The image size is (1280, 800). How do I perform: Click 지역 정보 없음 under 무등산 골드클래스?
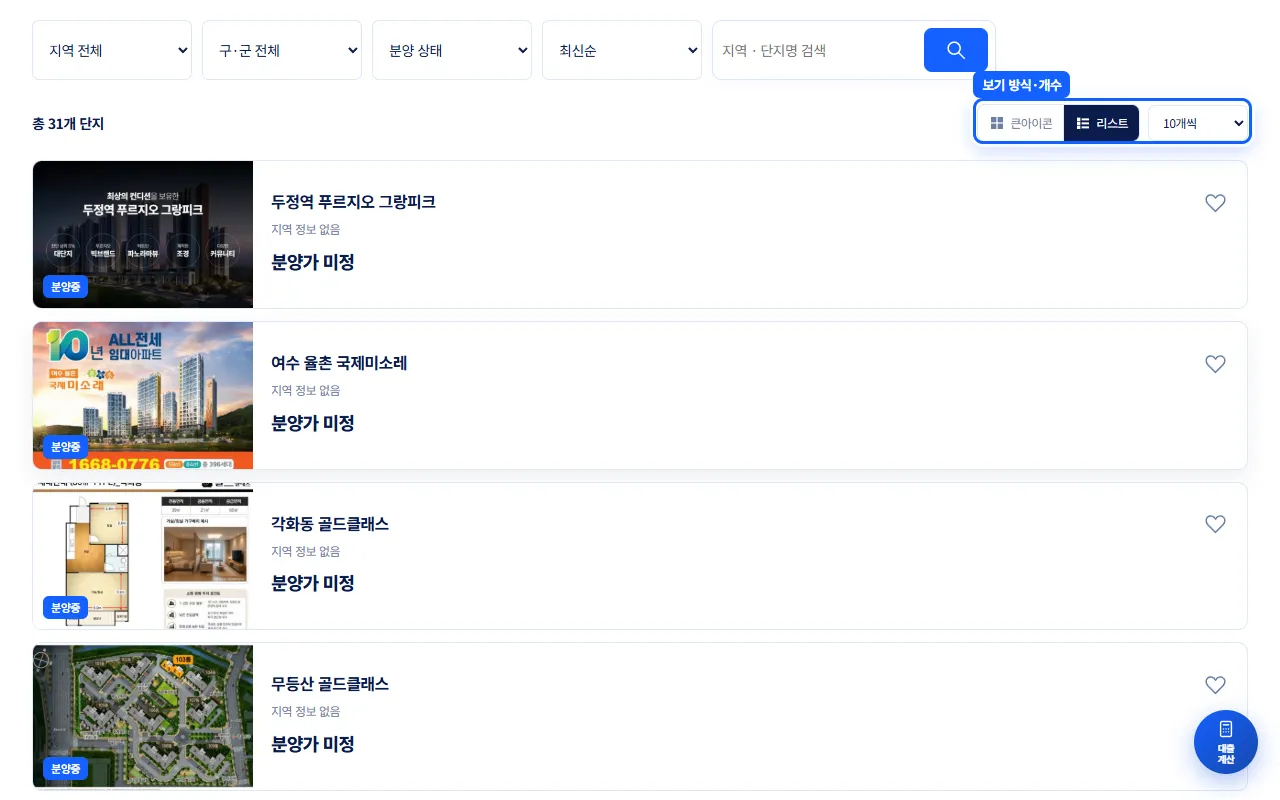coord(306,712)
